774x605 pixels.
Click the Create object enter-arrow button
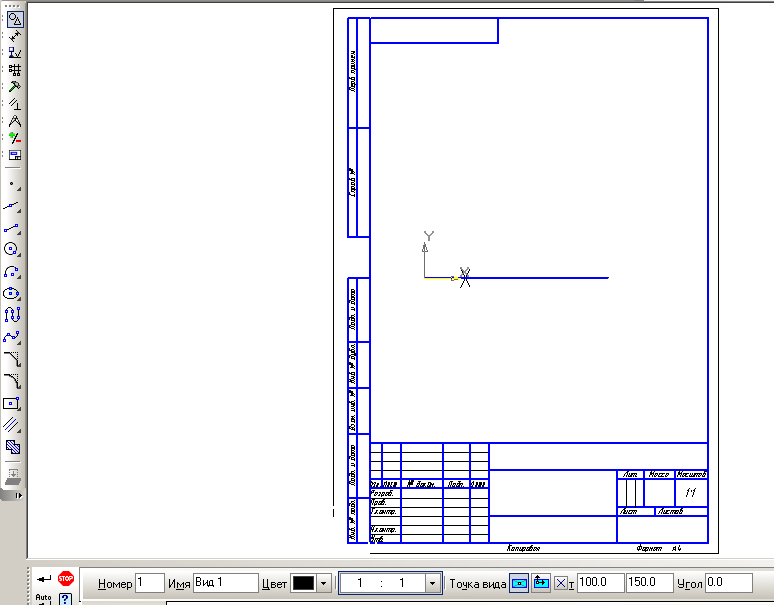coord(43,579)
